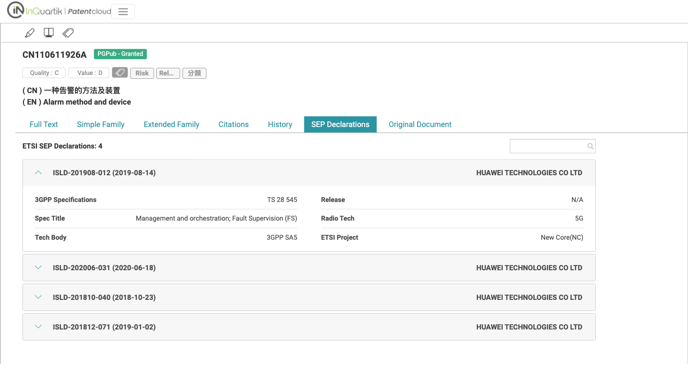Screen dimensions: 688x382
Task: Collapse the ISLD-201908-012 declaration chevron
Action: tap(38, 173)
